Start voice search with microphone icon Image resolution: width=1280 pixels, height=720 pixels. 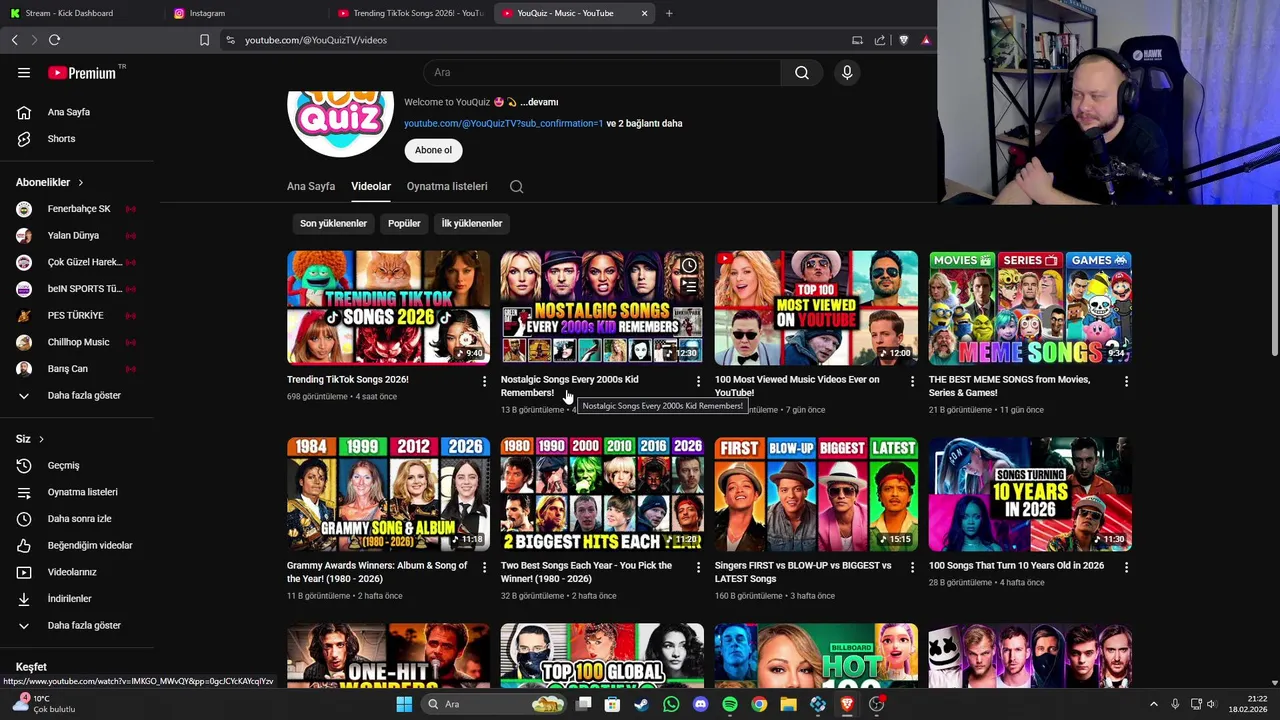click(847, 72)
